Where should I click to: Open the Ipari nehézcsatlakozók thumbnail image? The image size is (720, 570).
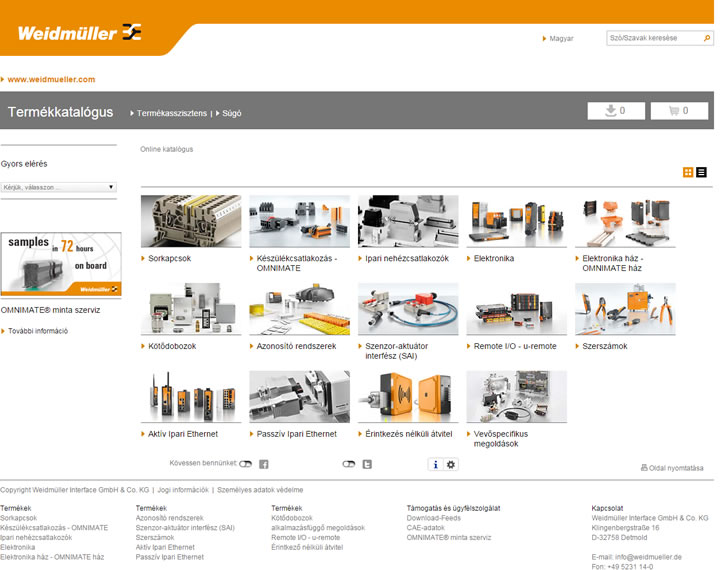tap(408, 221)
